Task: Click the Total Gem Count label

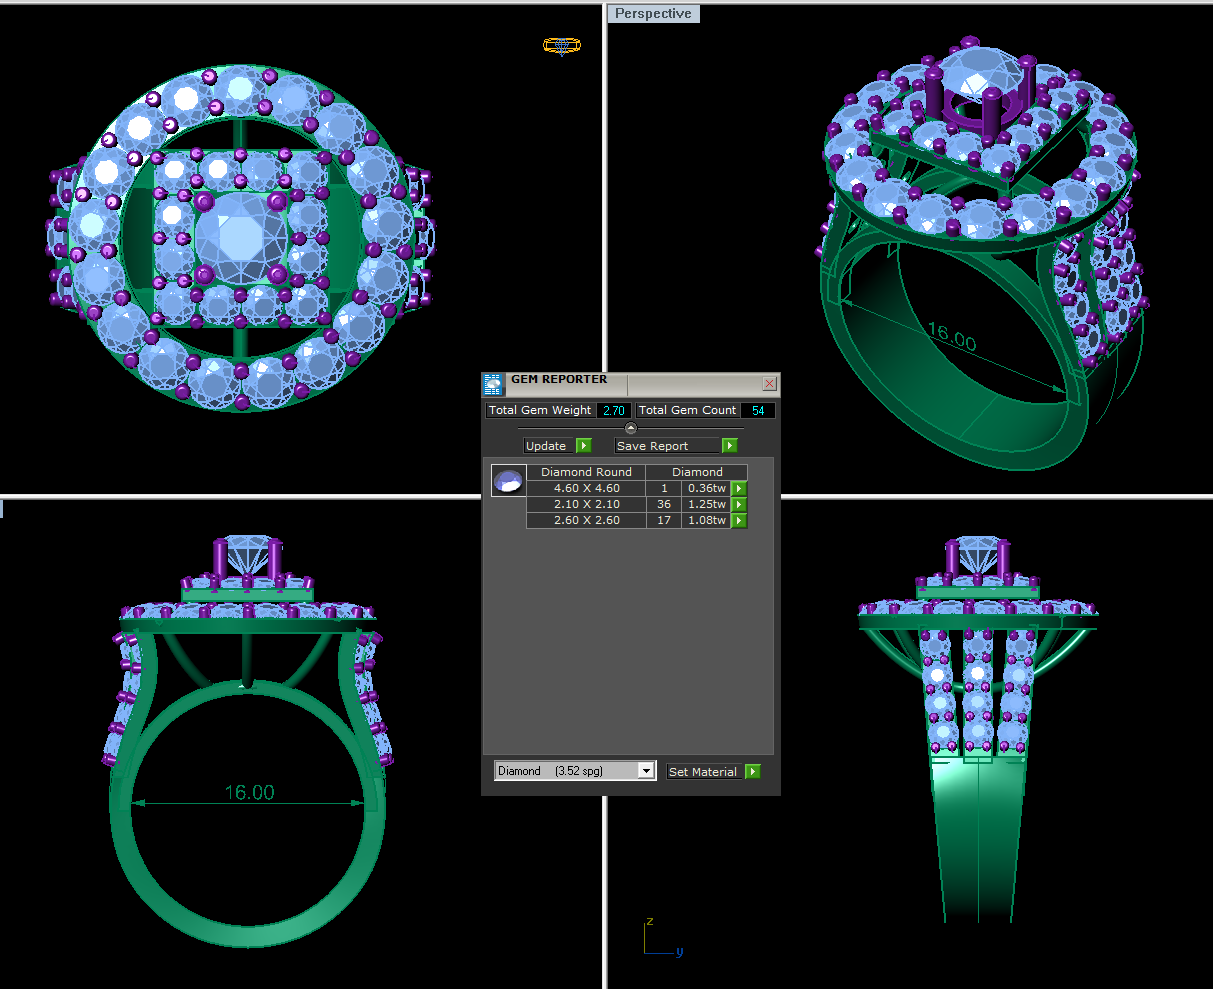Action: (687, 410)
